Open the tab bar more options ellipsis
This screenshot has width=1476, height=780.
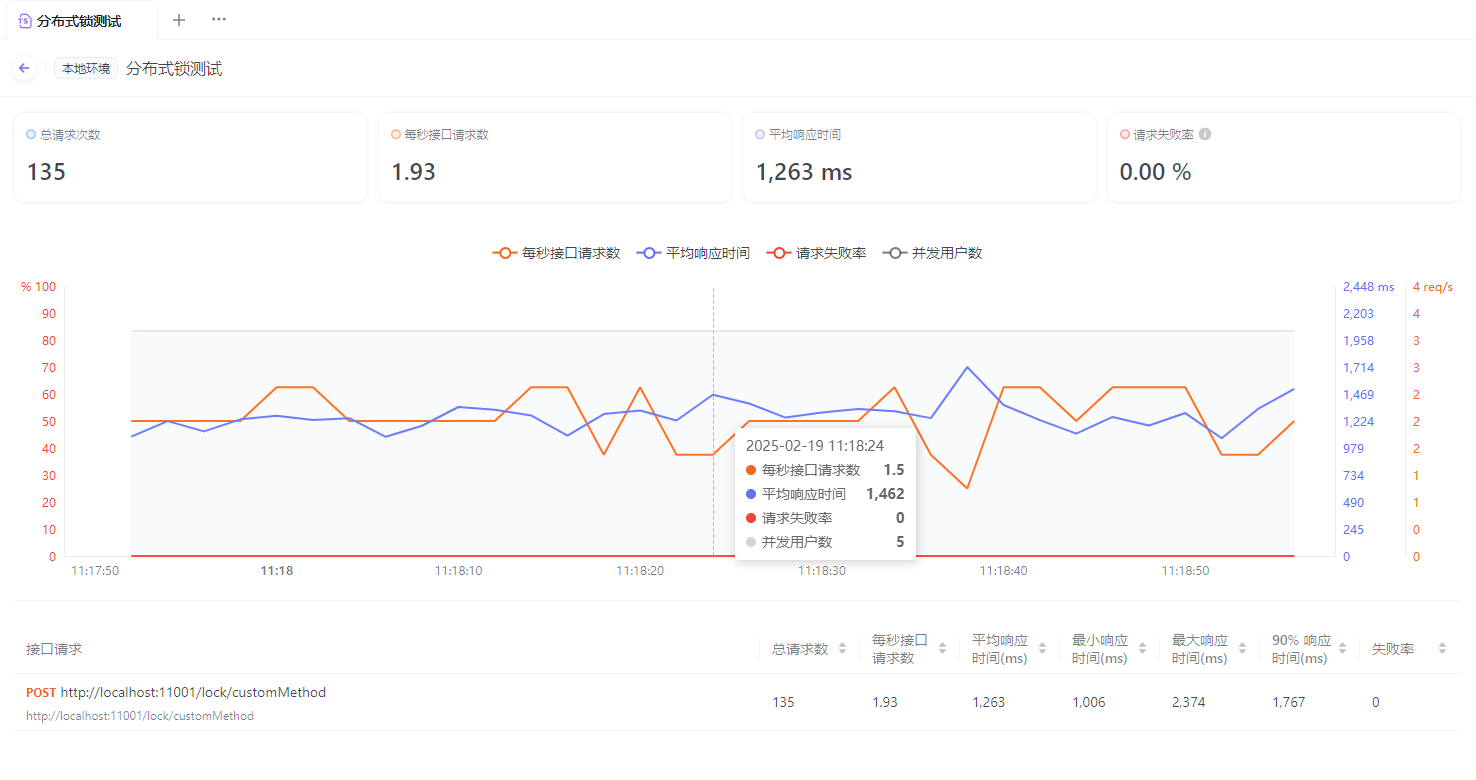[x=219, y=20]
